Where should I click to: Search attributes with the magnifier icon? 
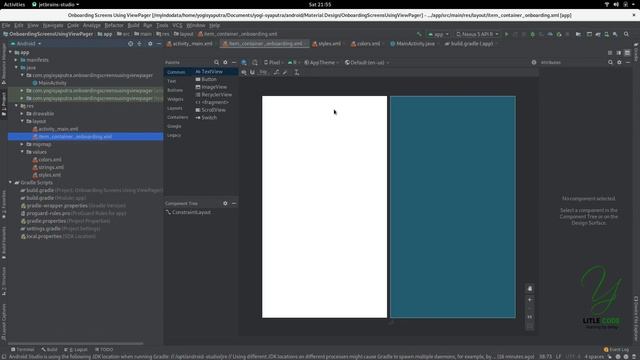tap(610, 62)
